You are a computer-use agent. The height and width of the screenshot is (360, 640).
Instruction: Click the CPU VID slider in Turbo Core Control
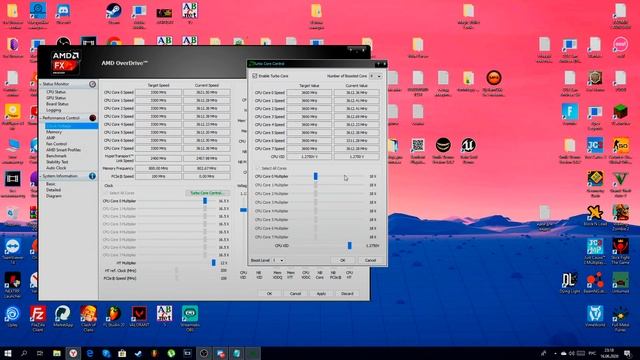pos(349,246)
